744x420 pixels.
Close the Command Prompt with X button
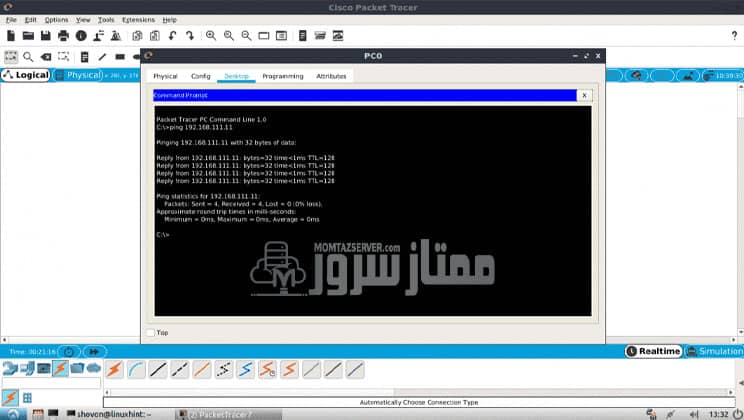(x=584, y=95)
